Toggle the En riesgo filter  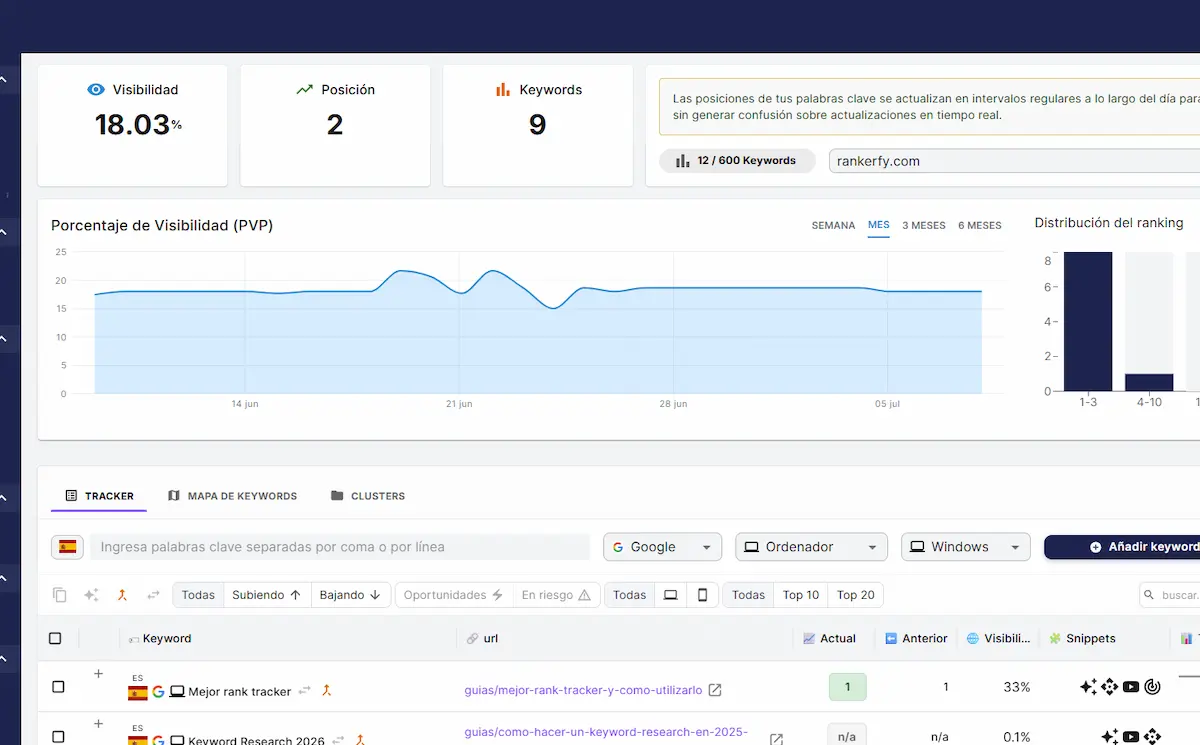(x=556, y=595)
